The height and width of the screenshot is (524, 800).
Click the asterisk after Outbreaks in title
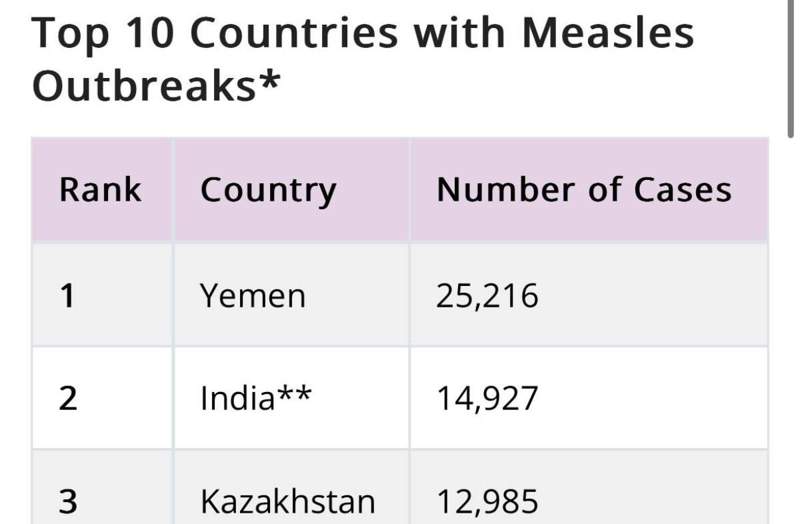(x=269, y=81)
